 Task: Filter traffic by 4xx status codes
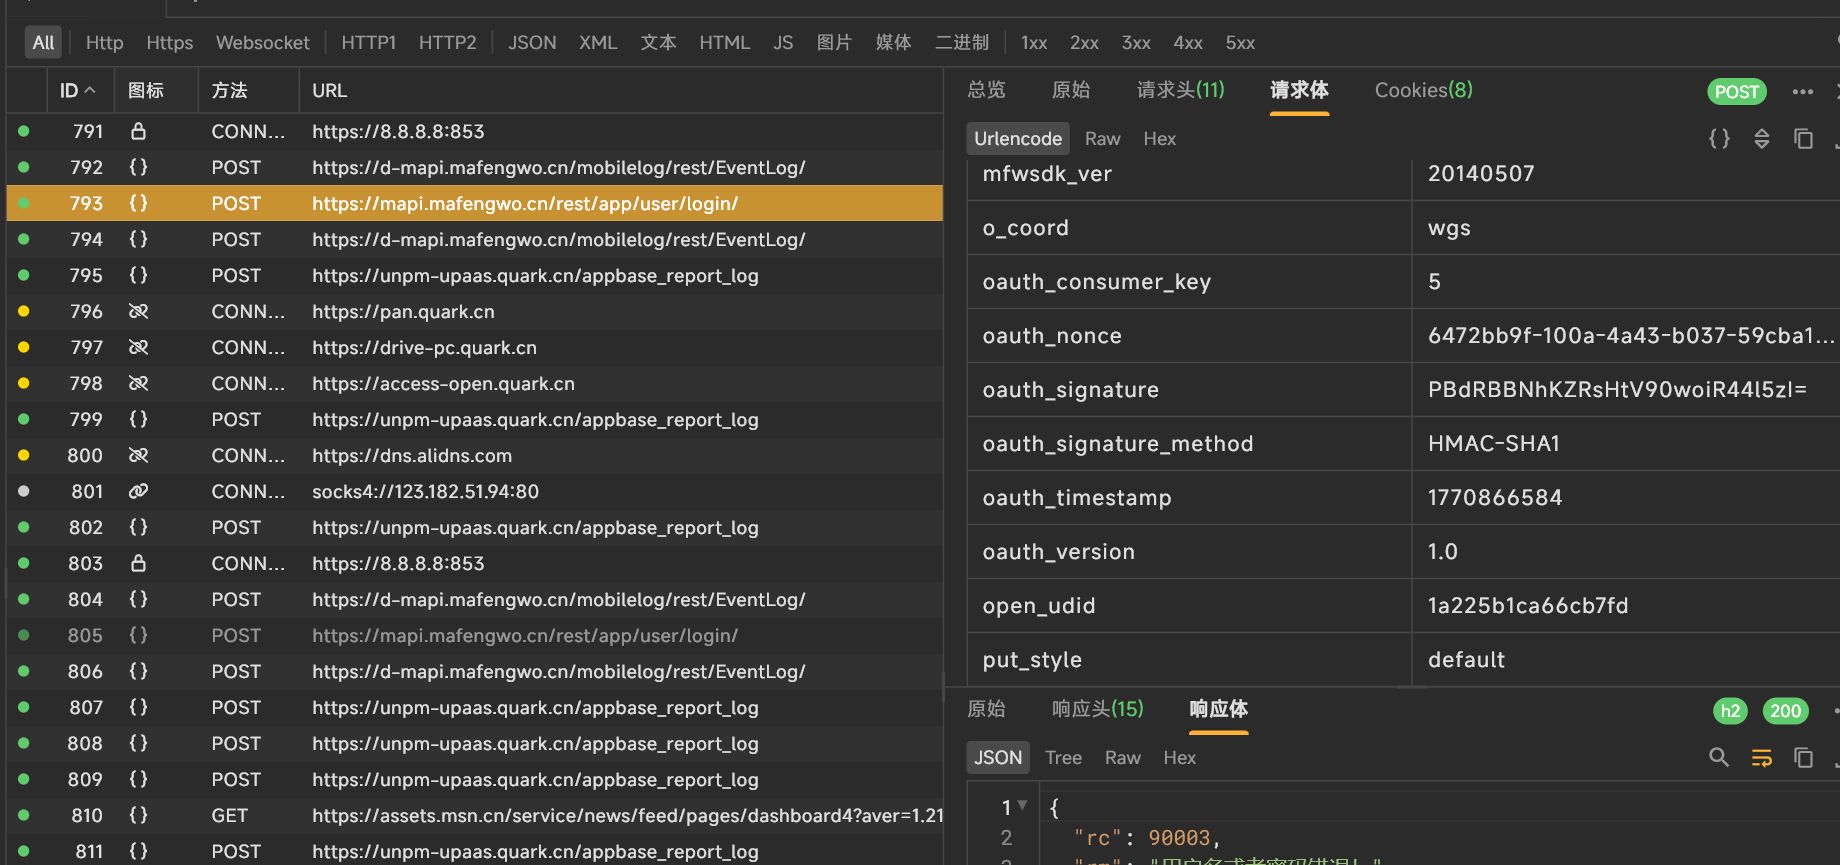[x=1188, y=43]
